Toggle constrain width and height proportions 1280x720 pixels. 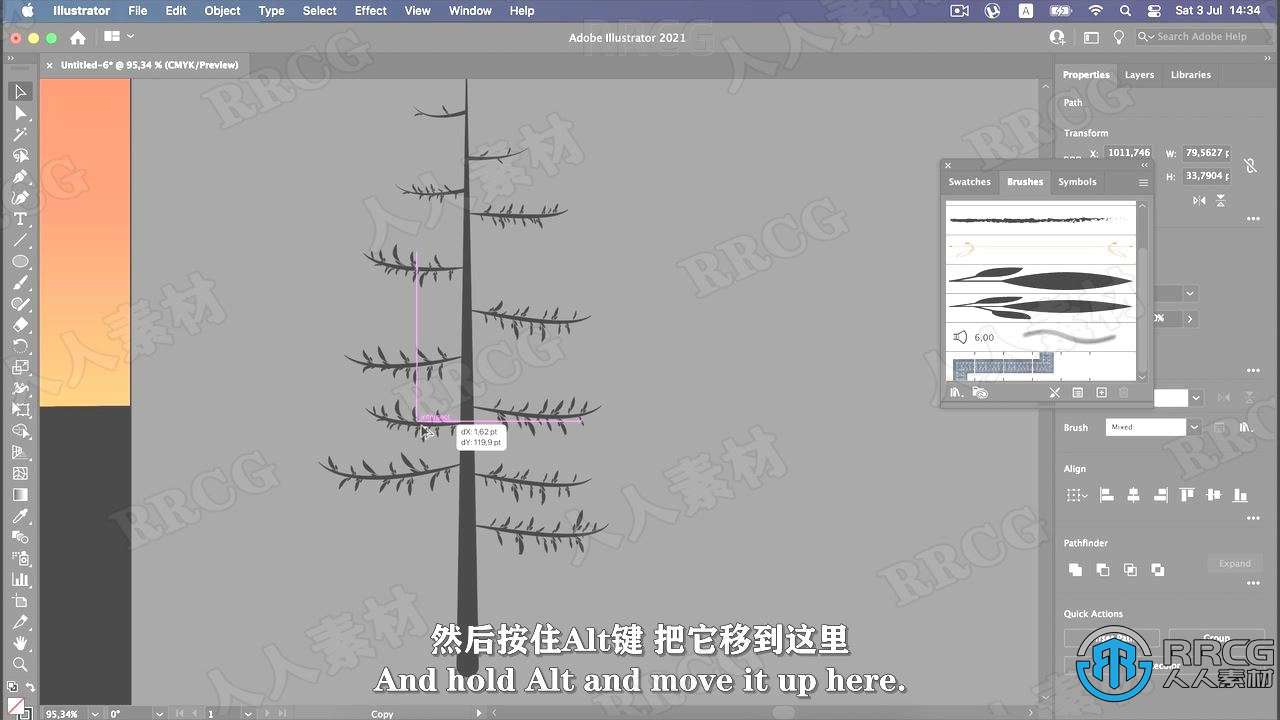pos(1249,165)
